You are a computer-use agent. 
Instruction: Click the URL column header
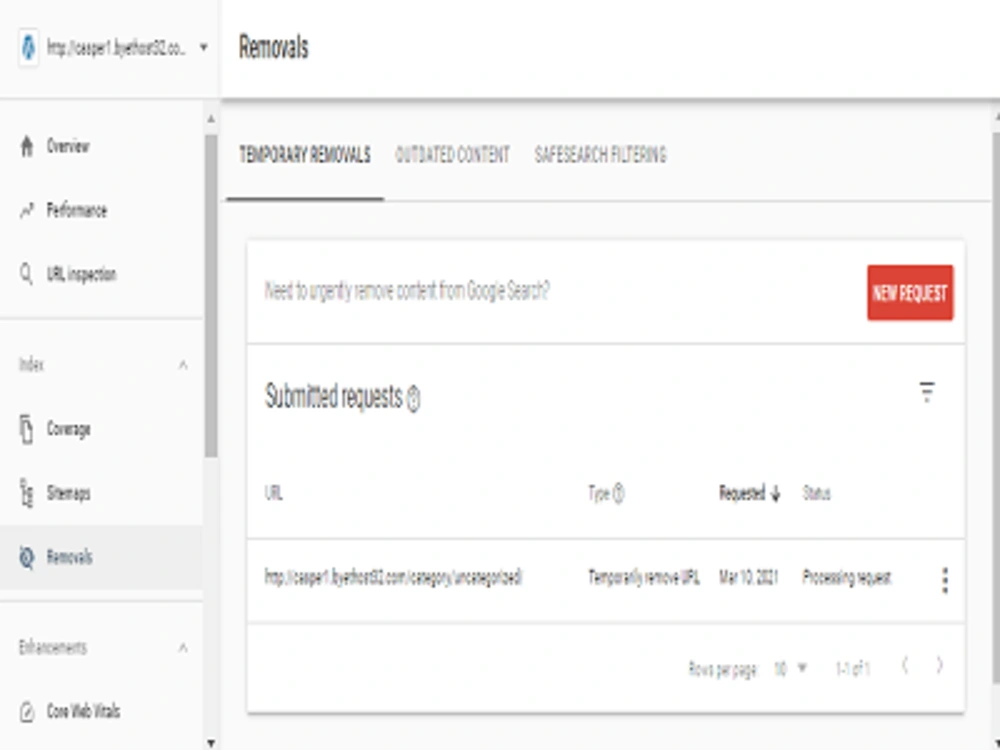(x=274, y=493)
